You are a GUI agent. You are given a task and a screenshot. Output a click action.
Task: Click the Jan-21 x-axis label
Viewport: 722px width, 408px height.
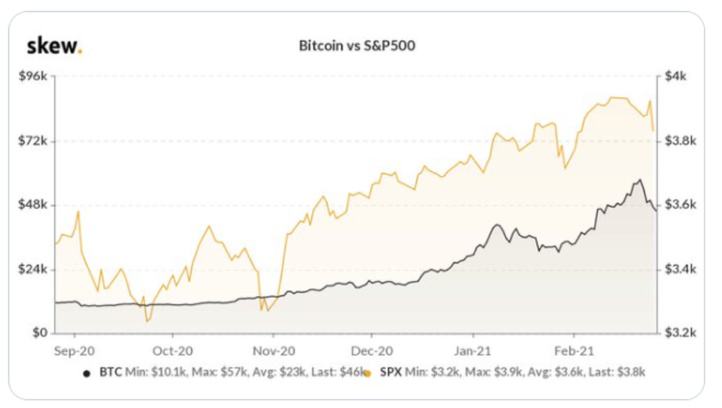coord(472,351)
